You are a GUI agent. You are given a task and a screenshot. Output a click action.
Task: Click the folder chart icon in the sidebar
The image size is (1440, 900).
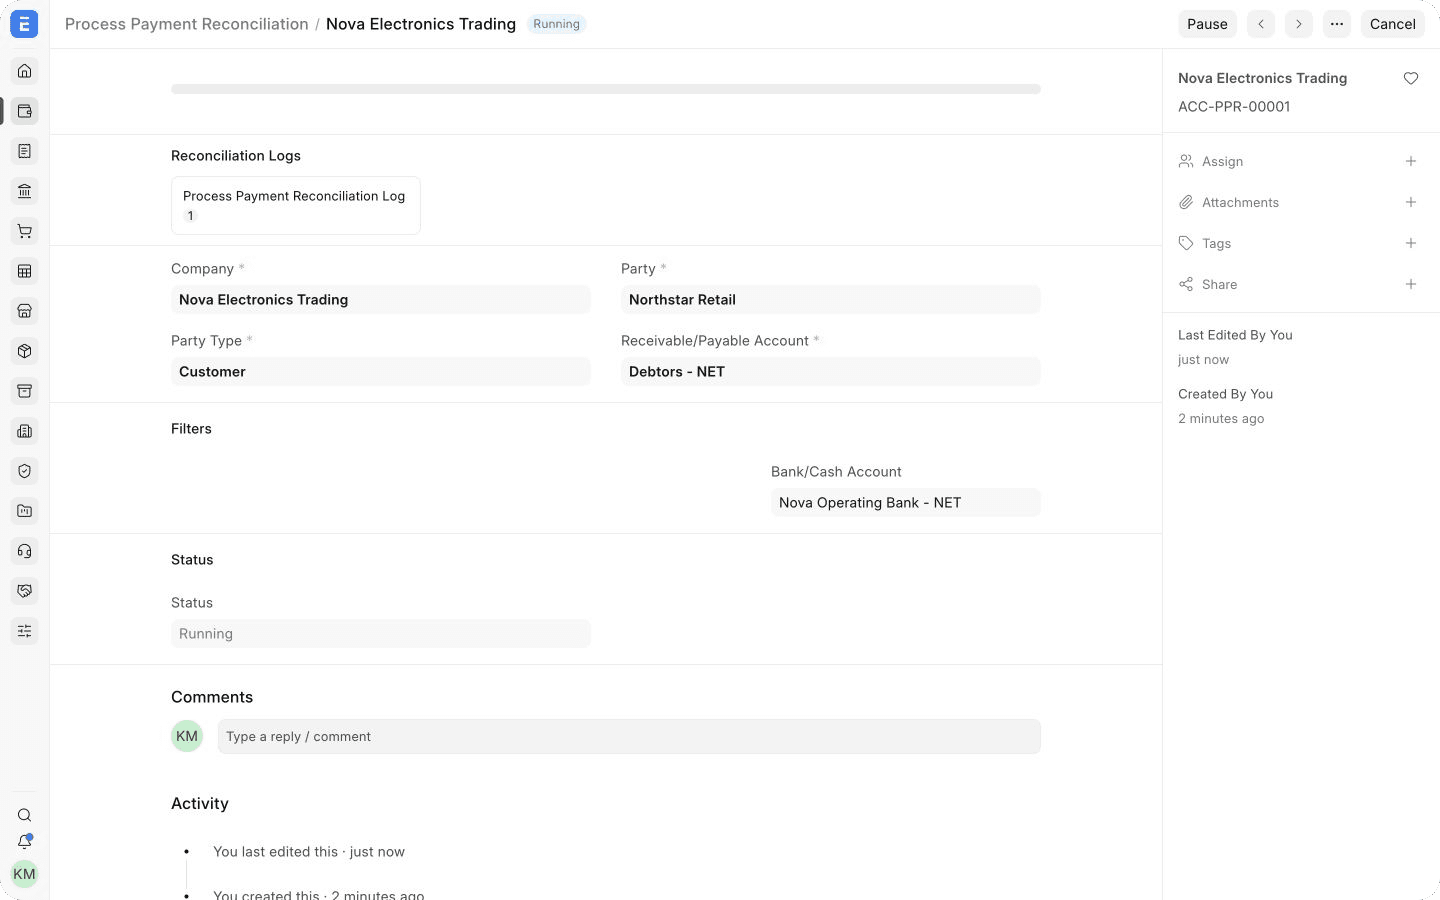click(24, 511)
